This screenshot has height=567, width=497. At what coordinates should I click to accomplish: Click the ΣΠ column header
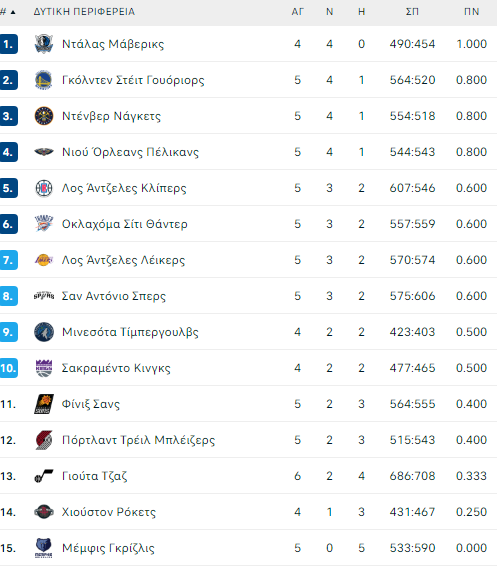(x=412, y=12)
